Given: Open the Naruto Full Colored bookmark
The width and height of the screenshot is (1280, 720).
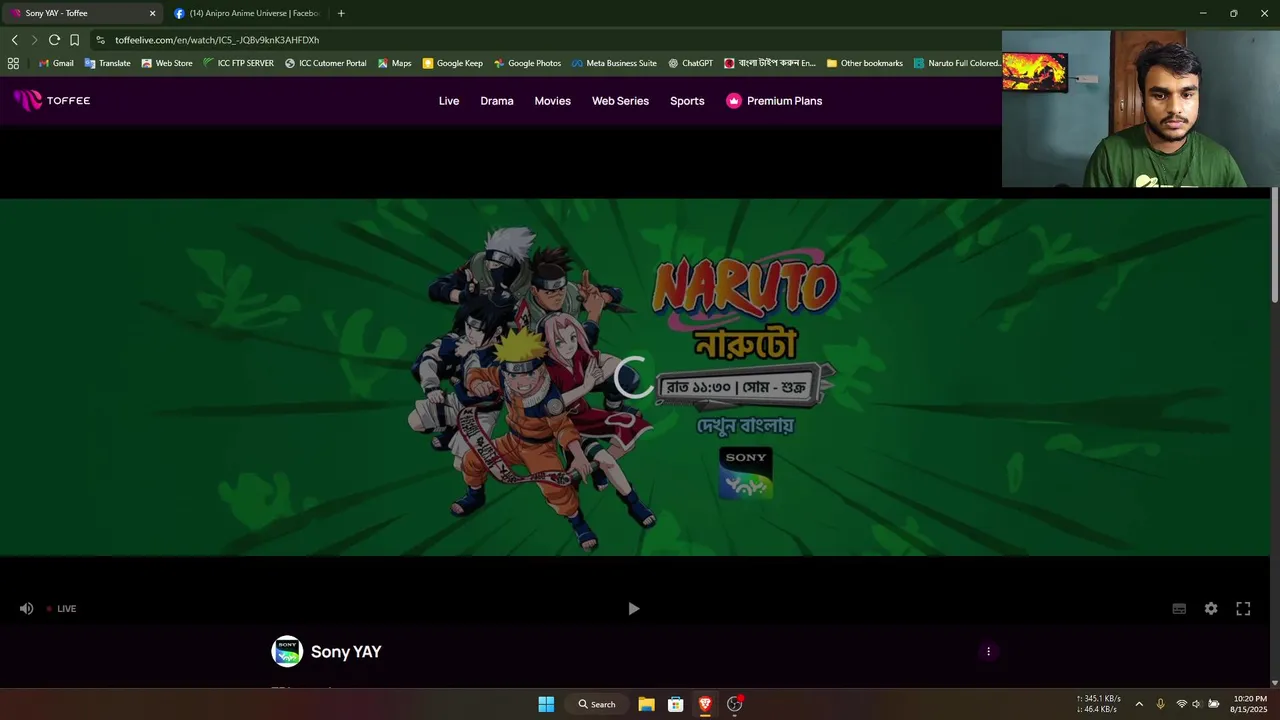Looking at the screenshot, I should 956,63.
